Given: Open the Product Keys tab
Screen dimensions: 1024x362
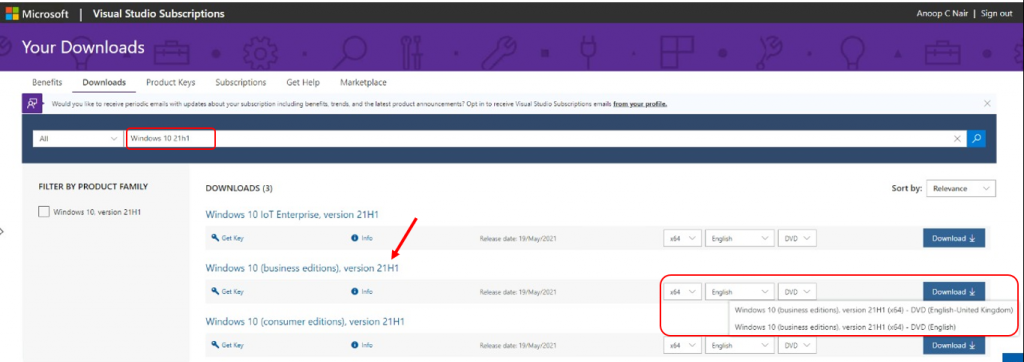Looking at the screenshot, I should [170, 82].
